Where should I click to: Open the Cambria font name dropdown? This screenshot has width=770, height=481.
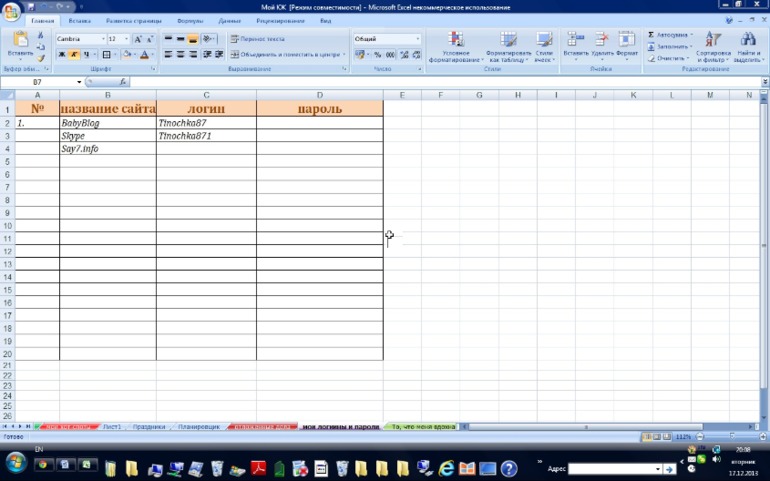[x=103, y=39]
